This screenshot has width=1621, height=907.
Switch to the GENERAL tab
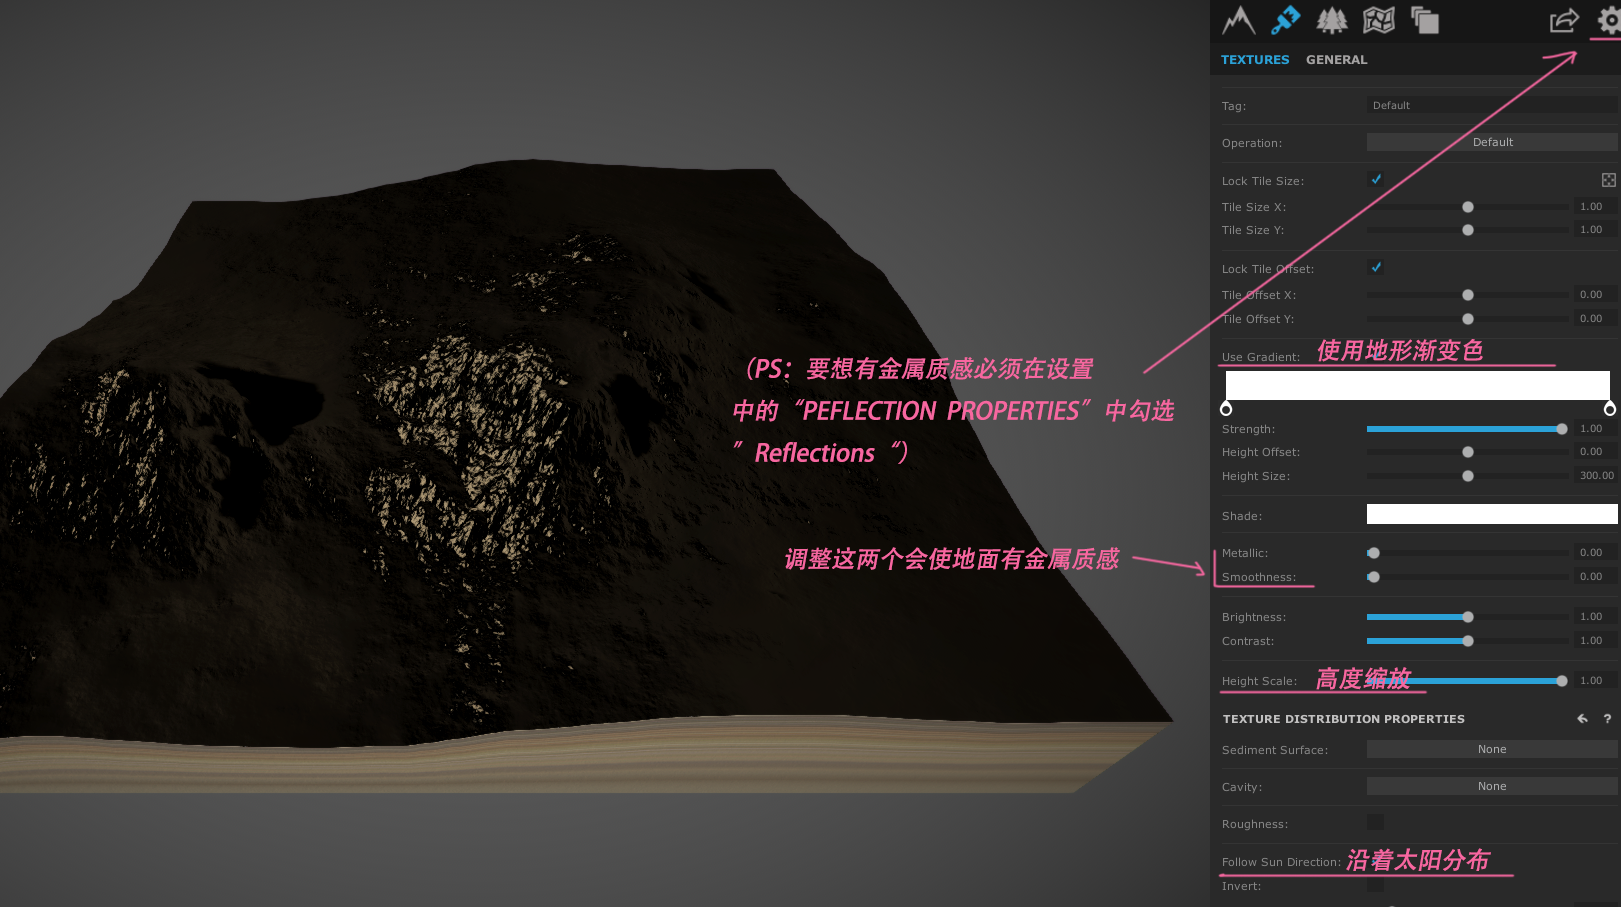[1335, 59]
